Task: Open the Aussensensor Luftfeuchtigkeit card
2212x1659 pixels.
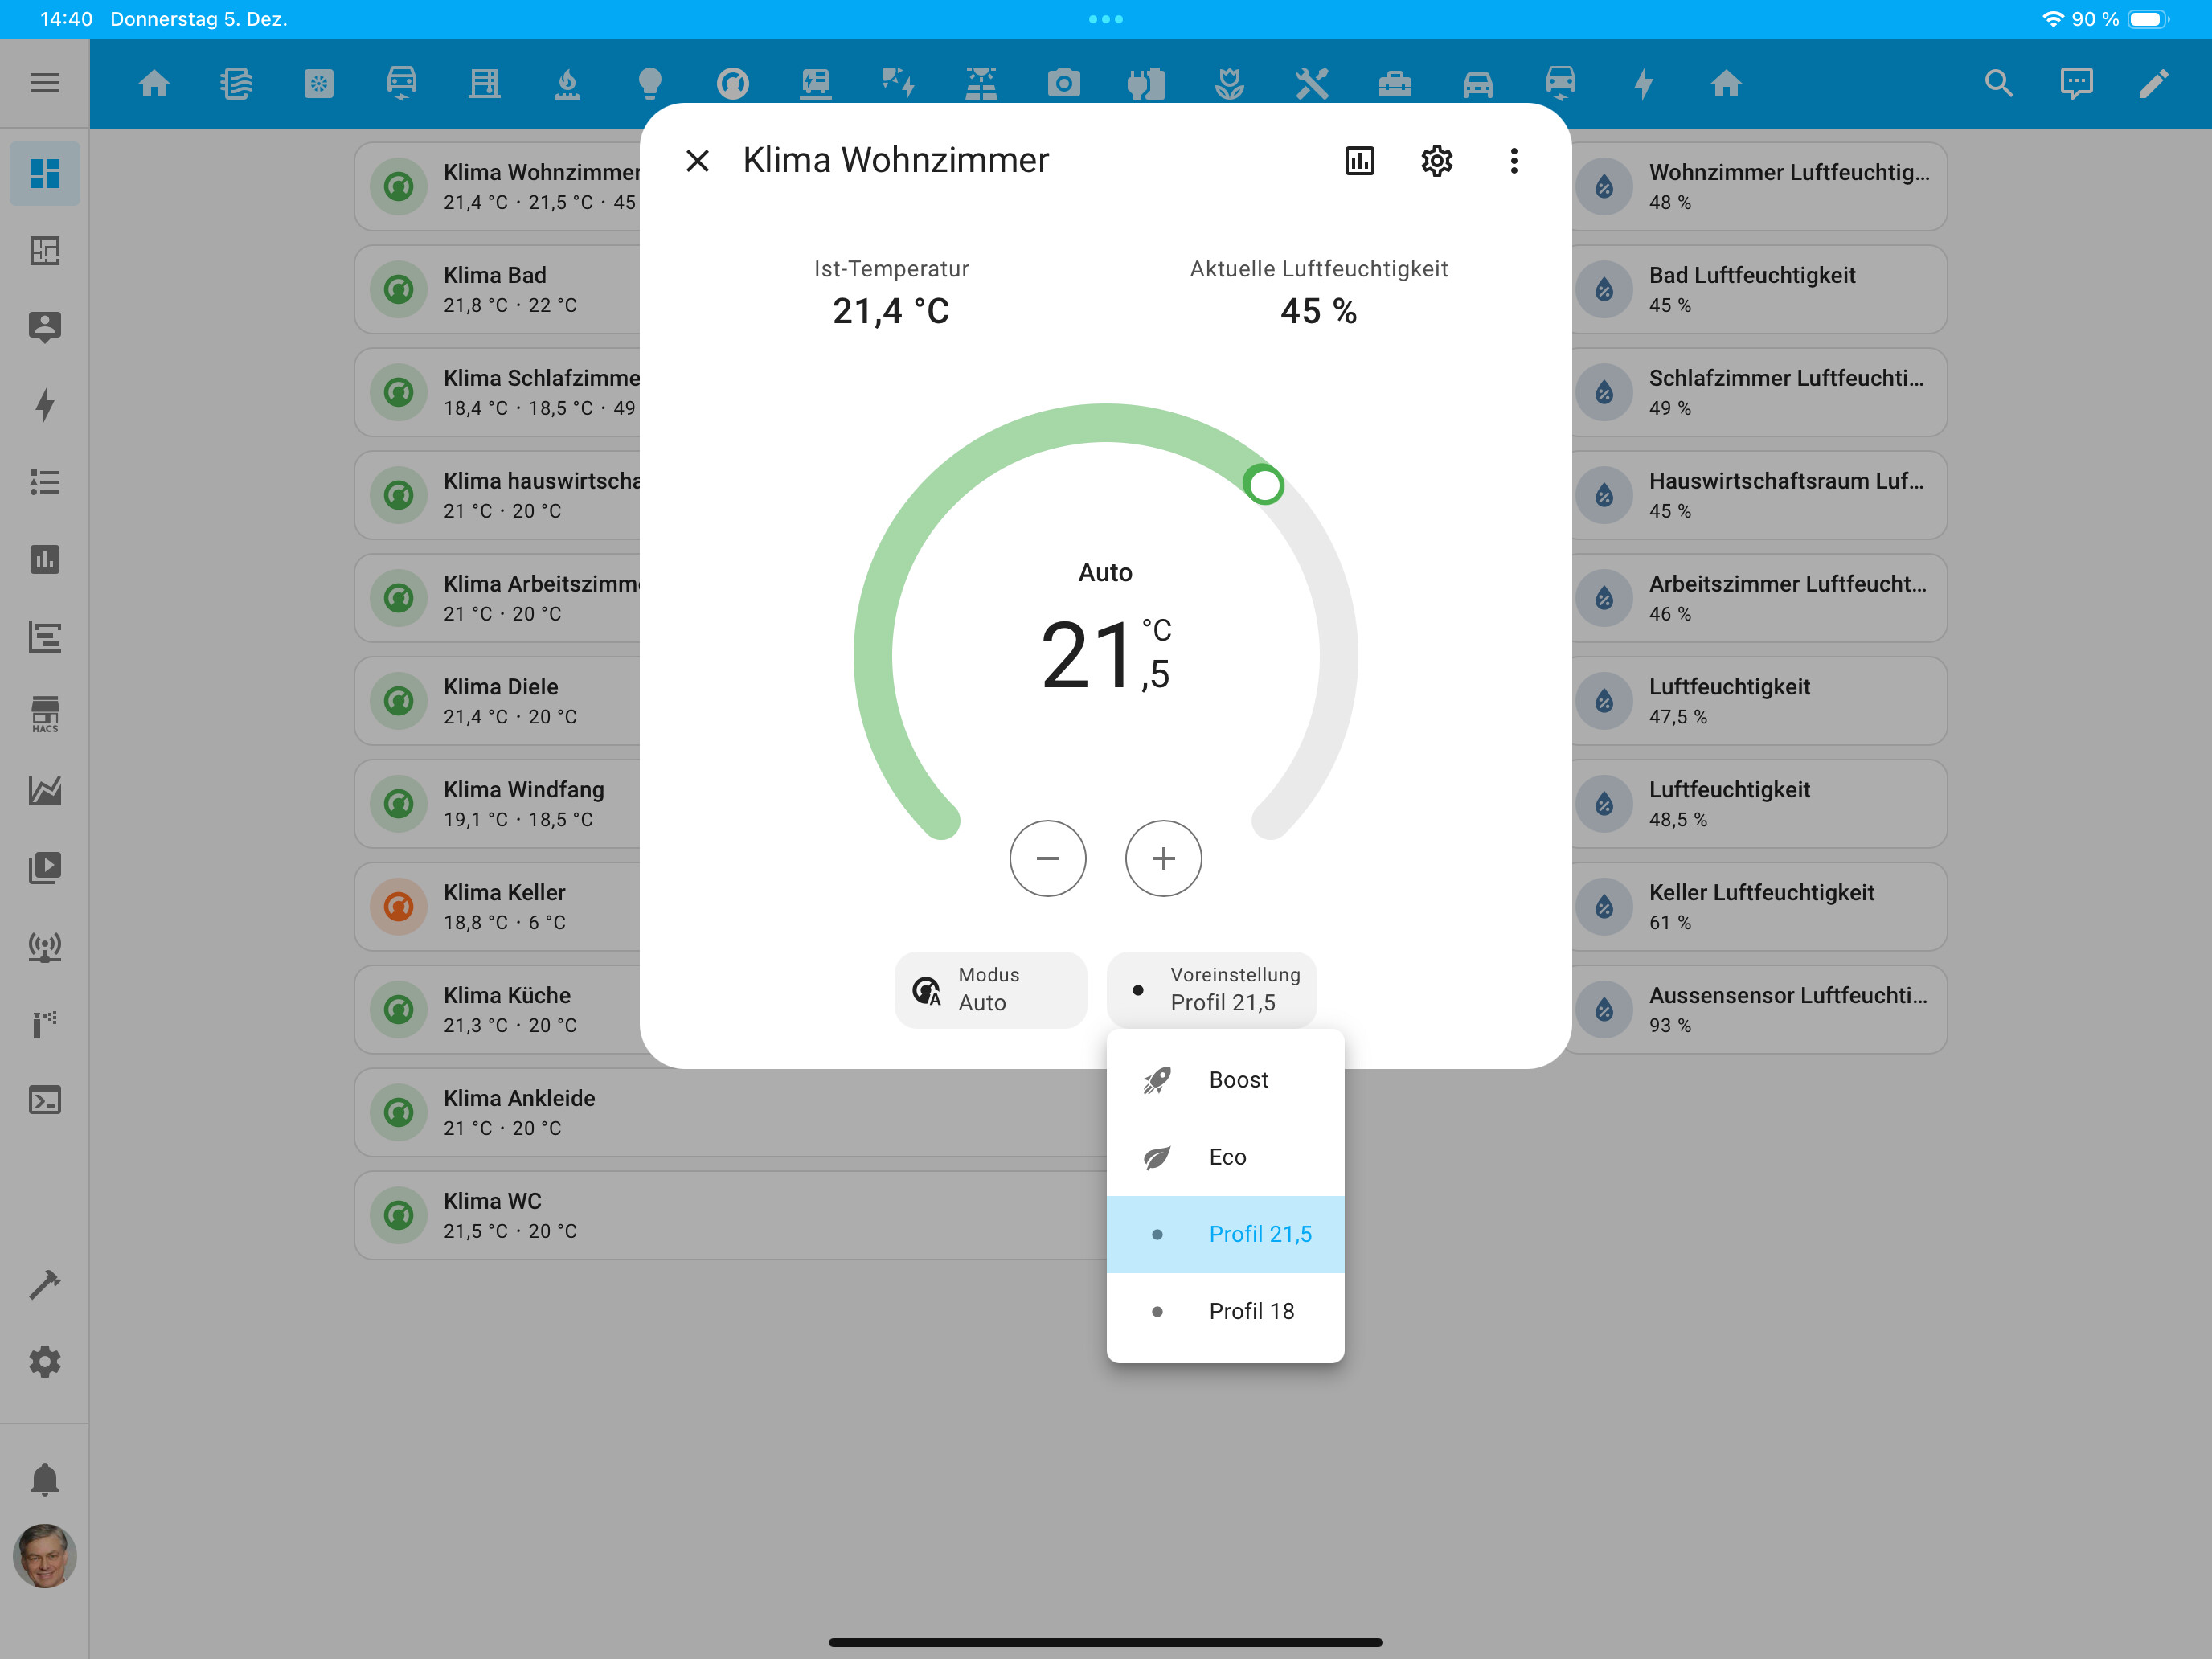Action: pyautogui.click(x=1759, y=1009)
